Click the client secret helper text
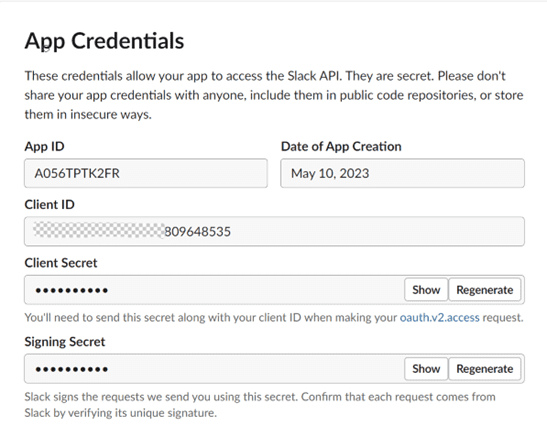 pyautogui.click(x=274, y=317)
